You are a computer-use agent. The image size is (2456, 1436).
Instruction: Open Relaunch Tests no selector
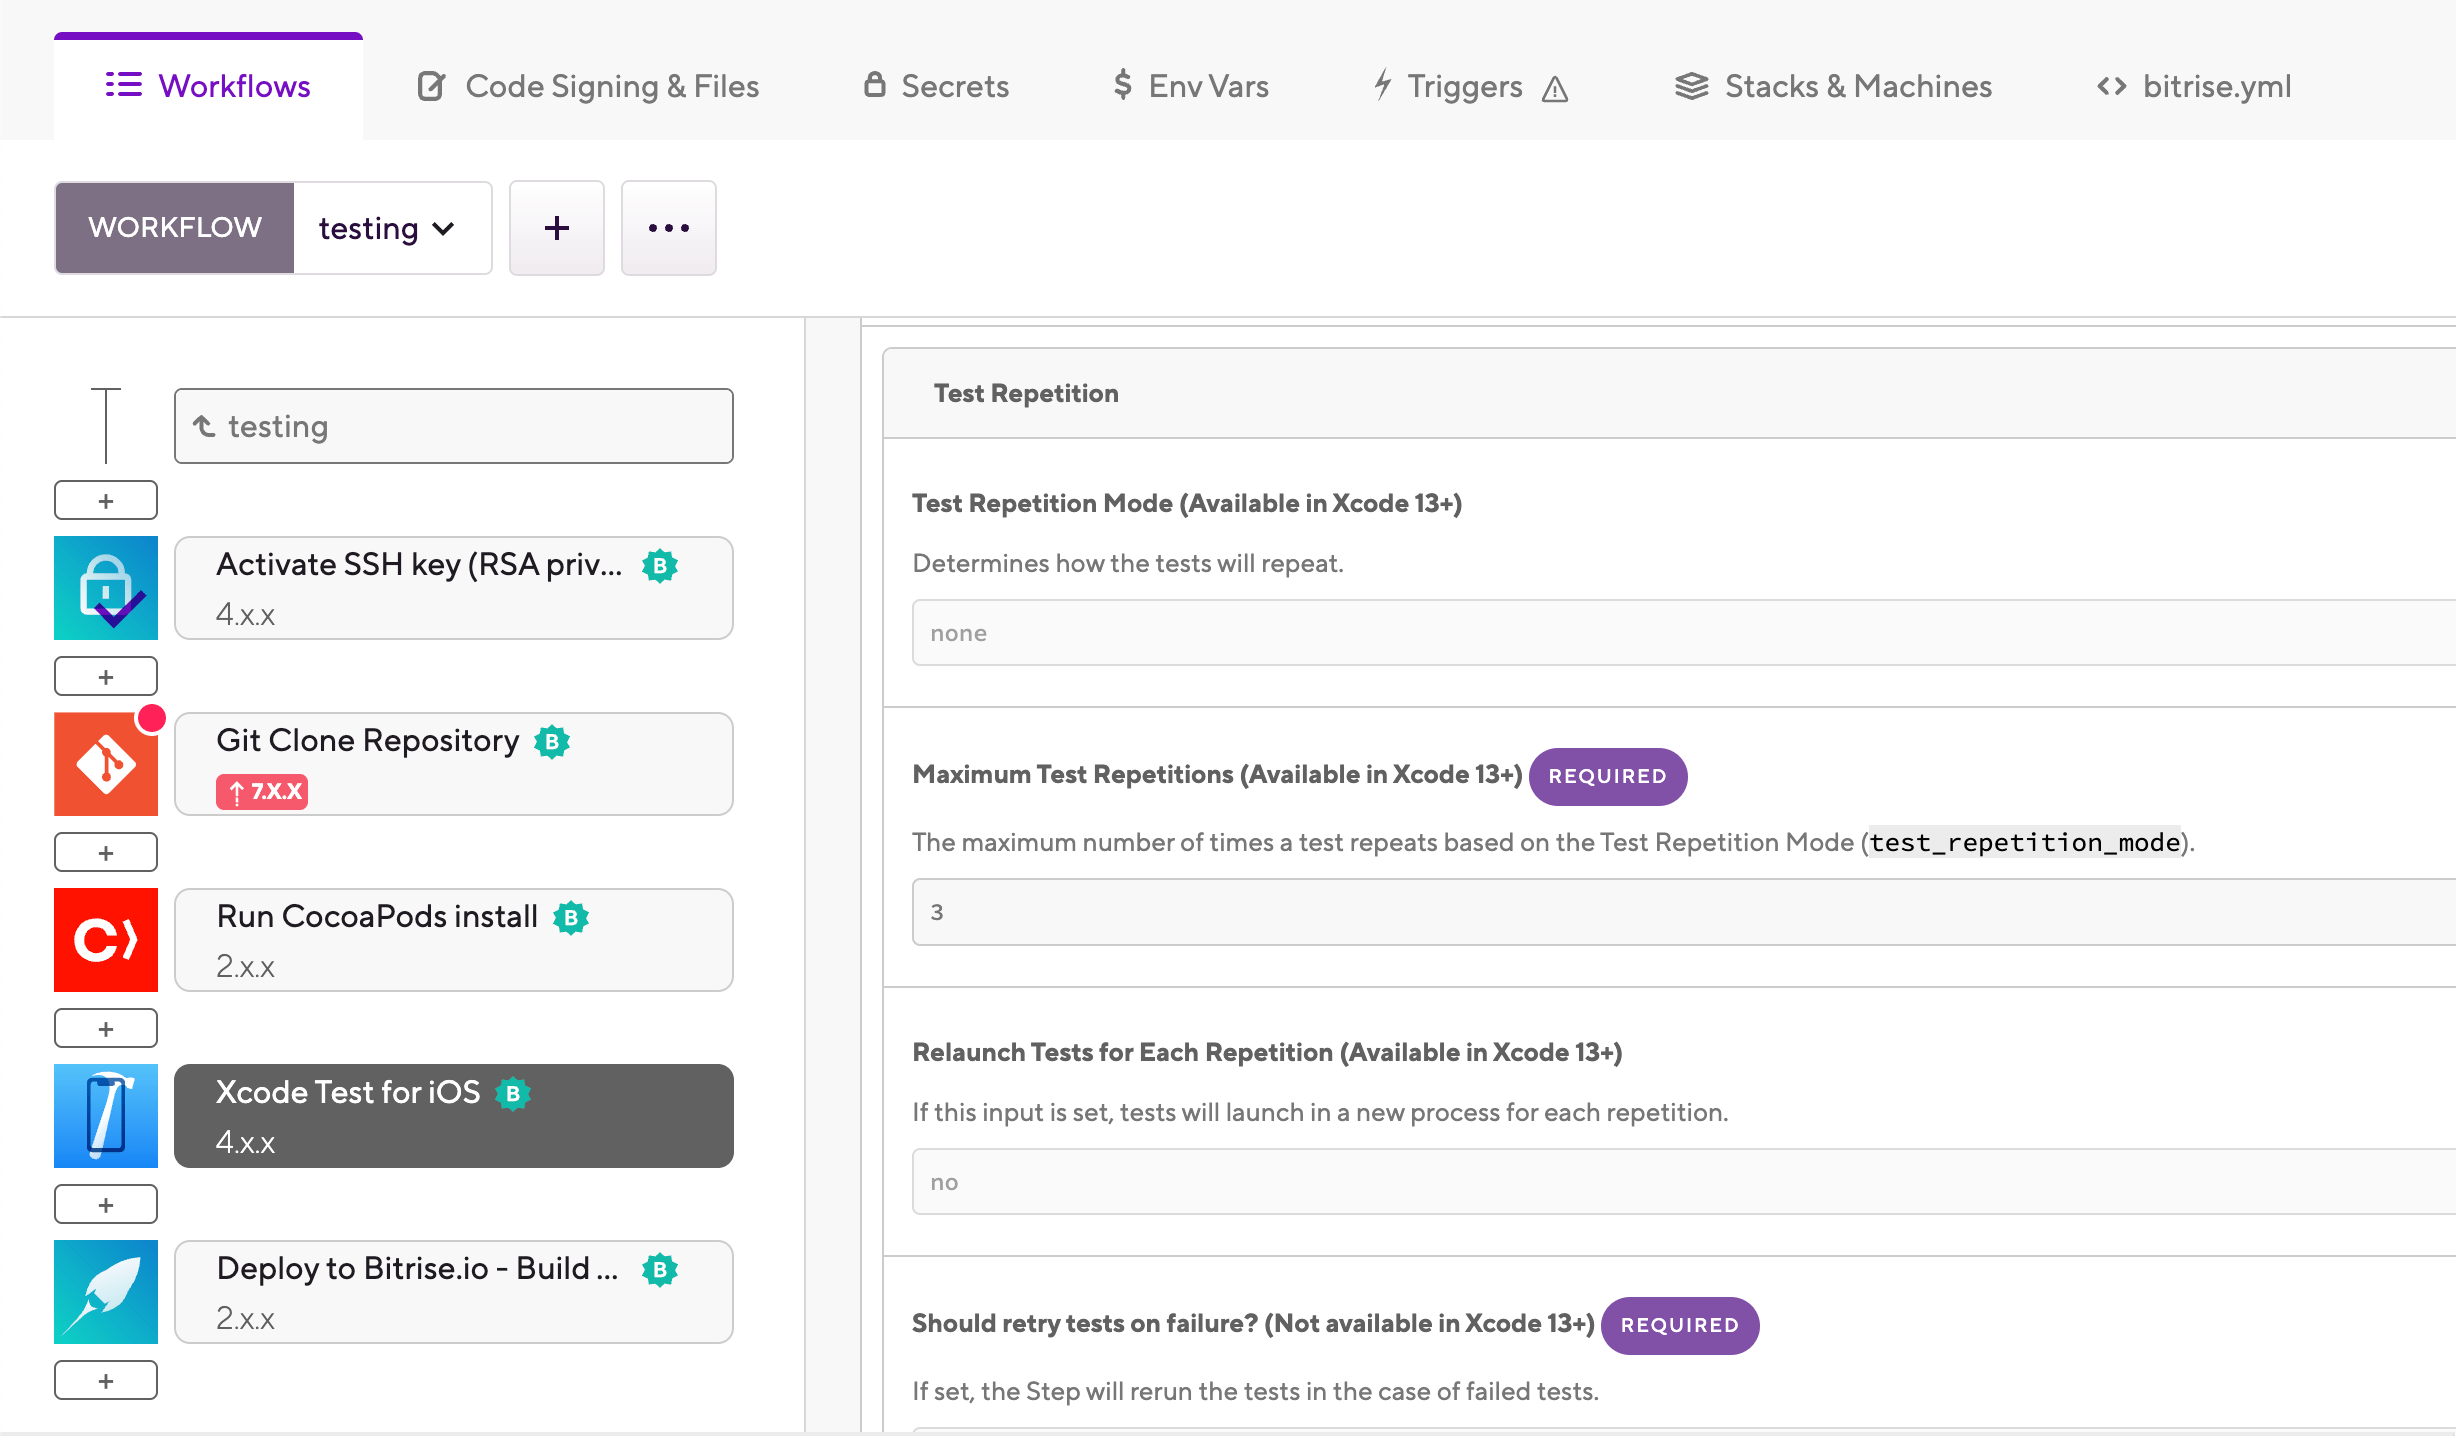pyautogui.click(x=1680, y=1182)
